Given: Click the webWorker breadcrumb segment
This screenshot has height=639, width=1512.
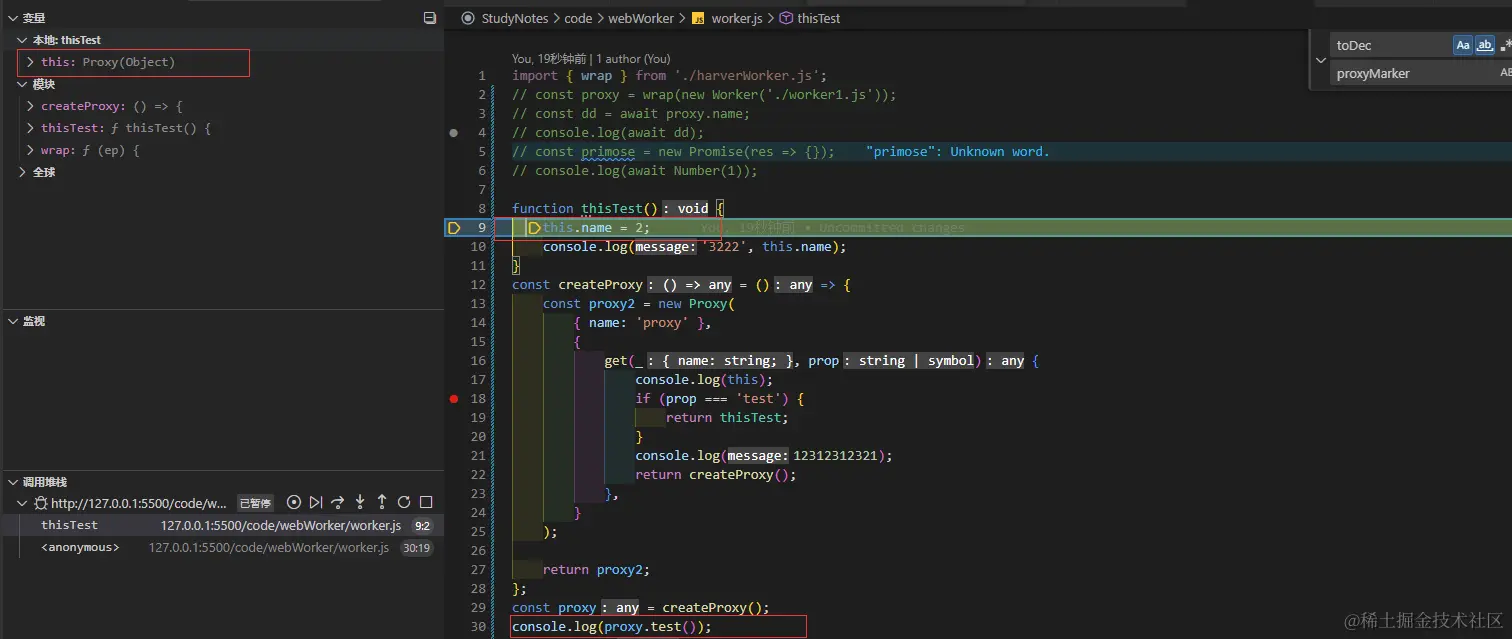Looking at the screenshot, I should coord(641,18).
